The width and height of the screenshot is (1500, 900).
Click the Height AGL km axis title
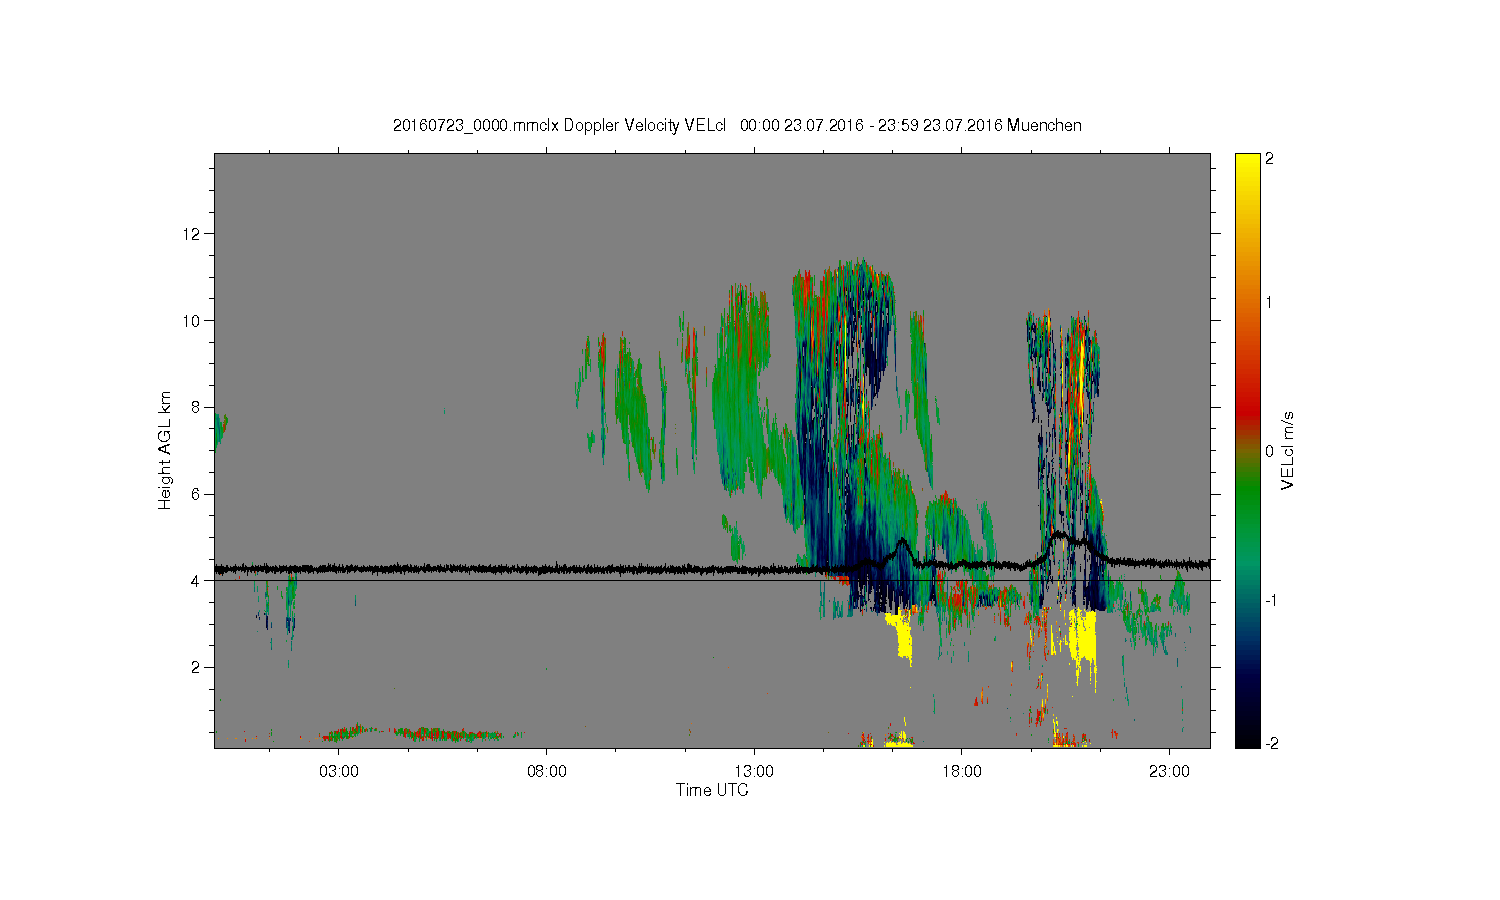click(165, 450)
